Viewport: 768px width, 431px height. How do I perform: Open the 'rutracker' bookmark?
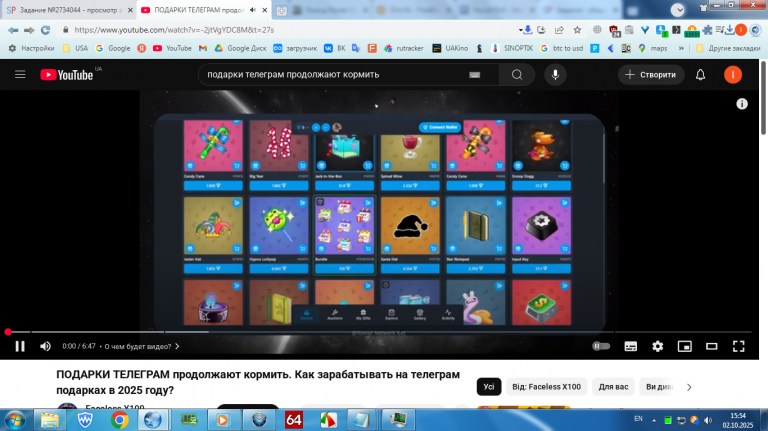click(x=404, y=48)
